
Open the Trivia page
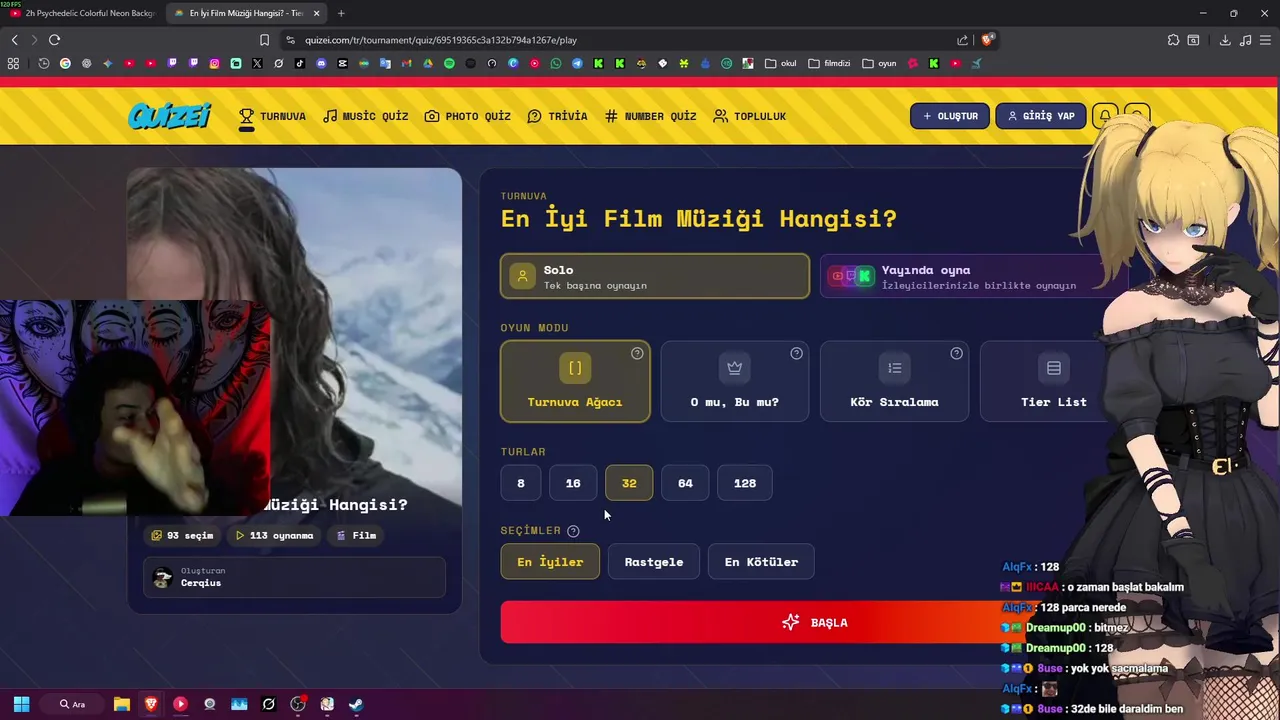click(557, 116)
